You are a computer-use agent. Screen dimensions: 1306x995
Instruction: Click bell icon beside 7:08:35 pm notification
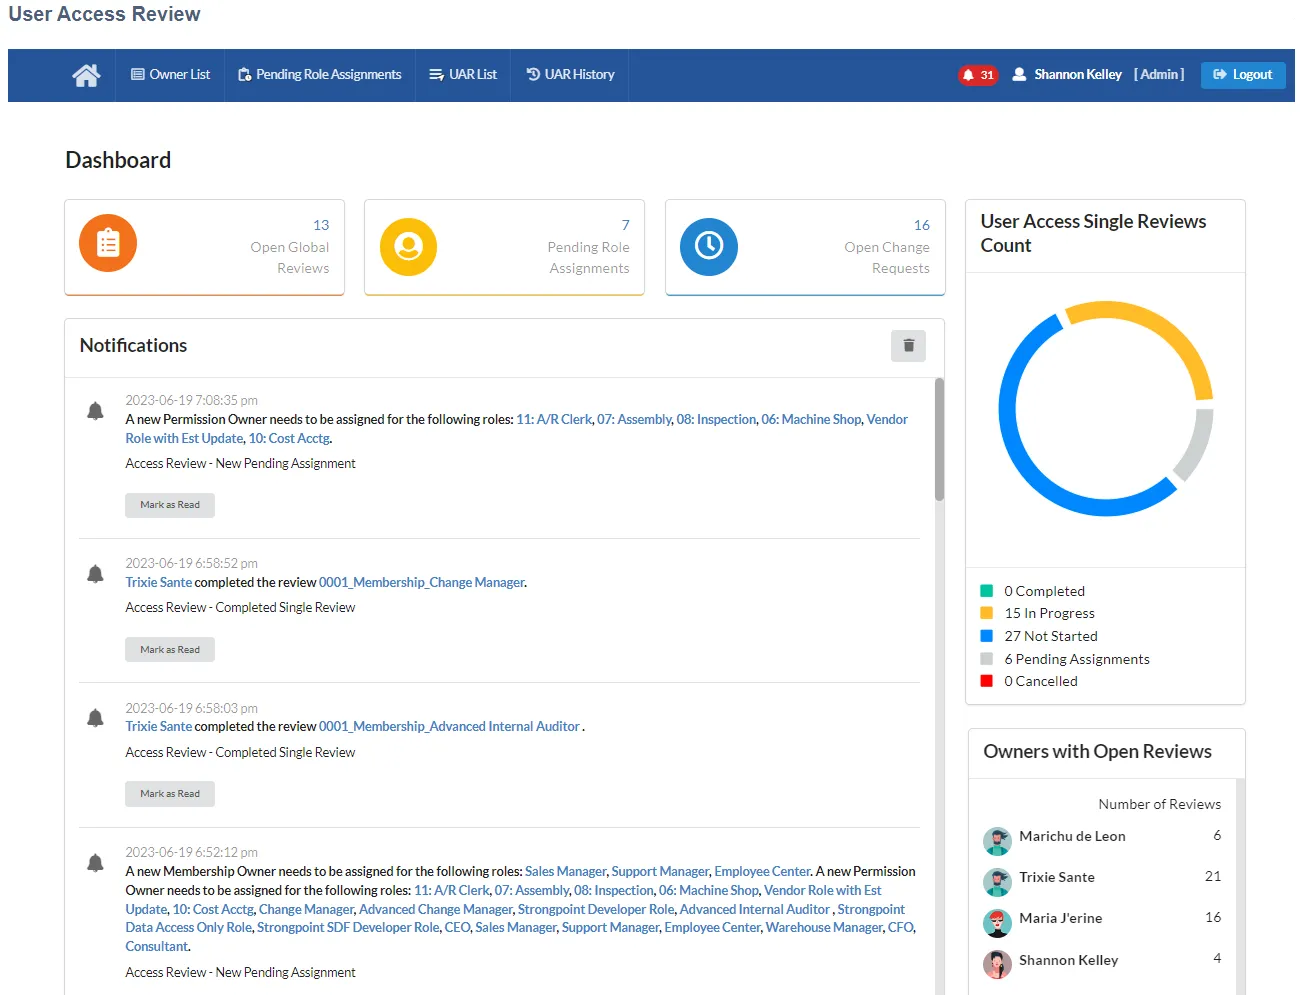[x=95, y=410]
